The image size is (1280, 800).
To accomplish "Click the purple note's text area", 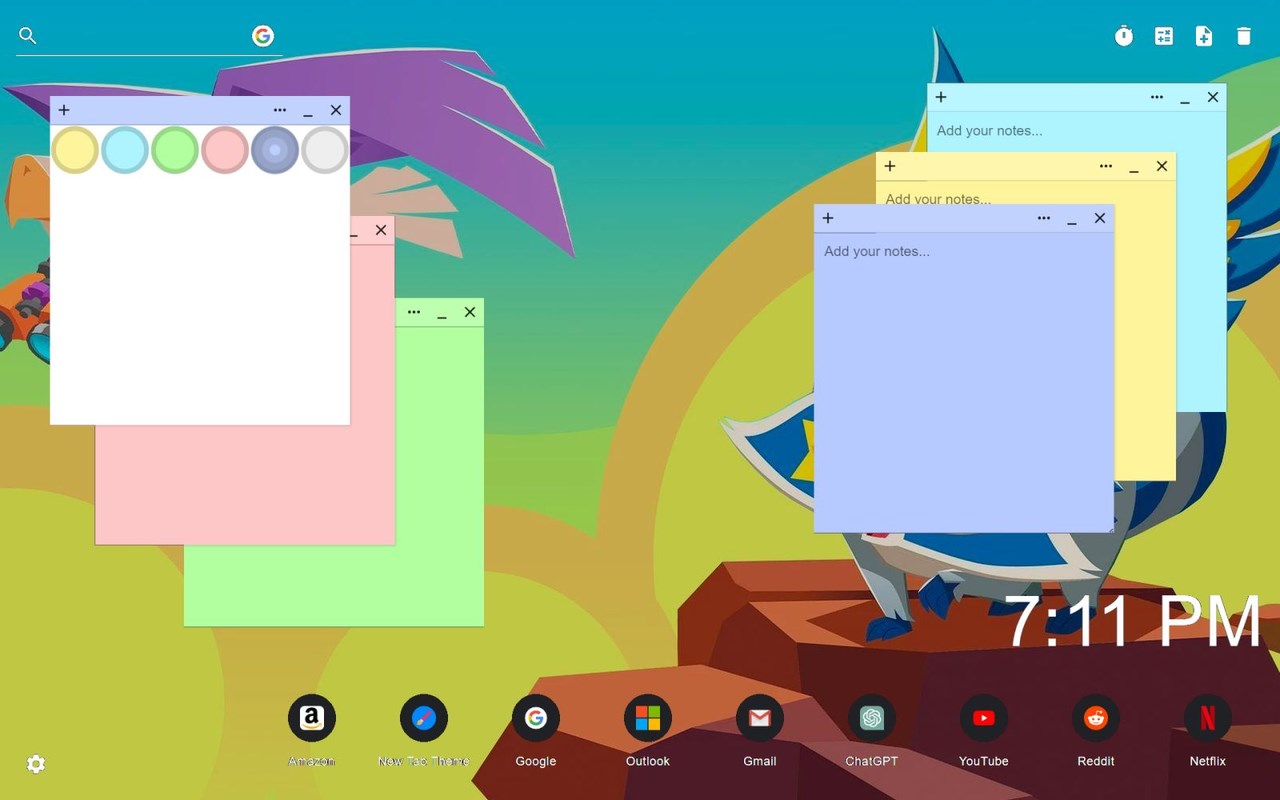I will pos(964,382).
